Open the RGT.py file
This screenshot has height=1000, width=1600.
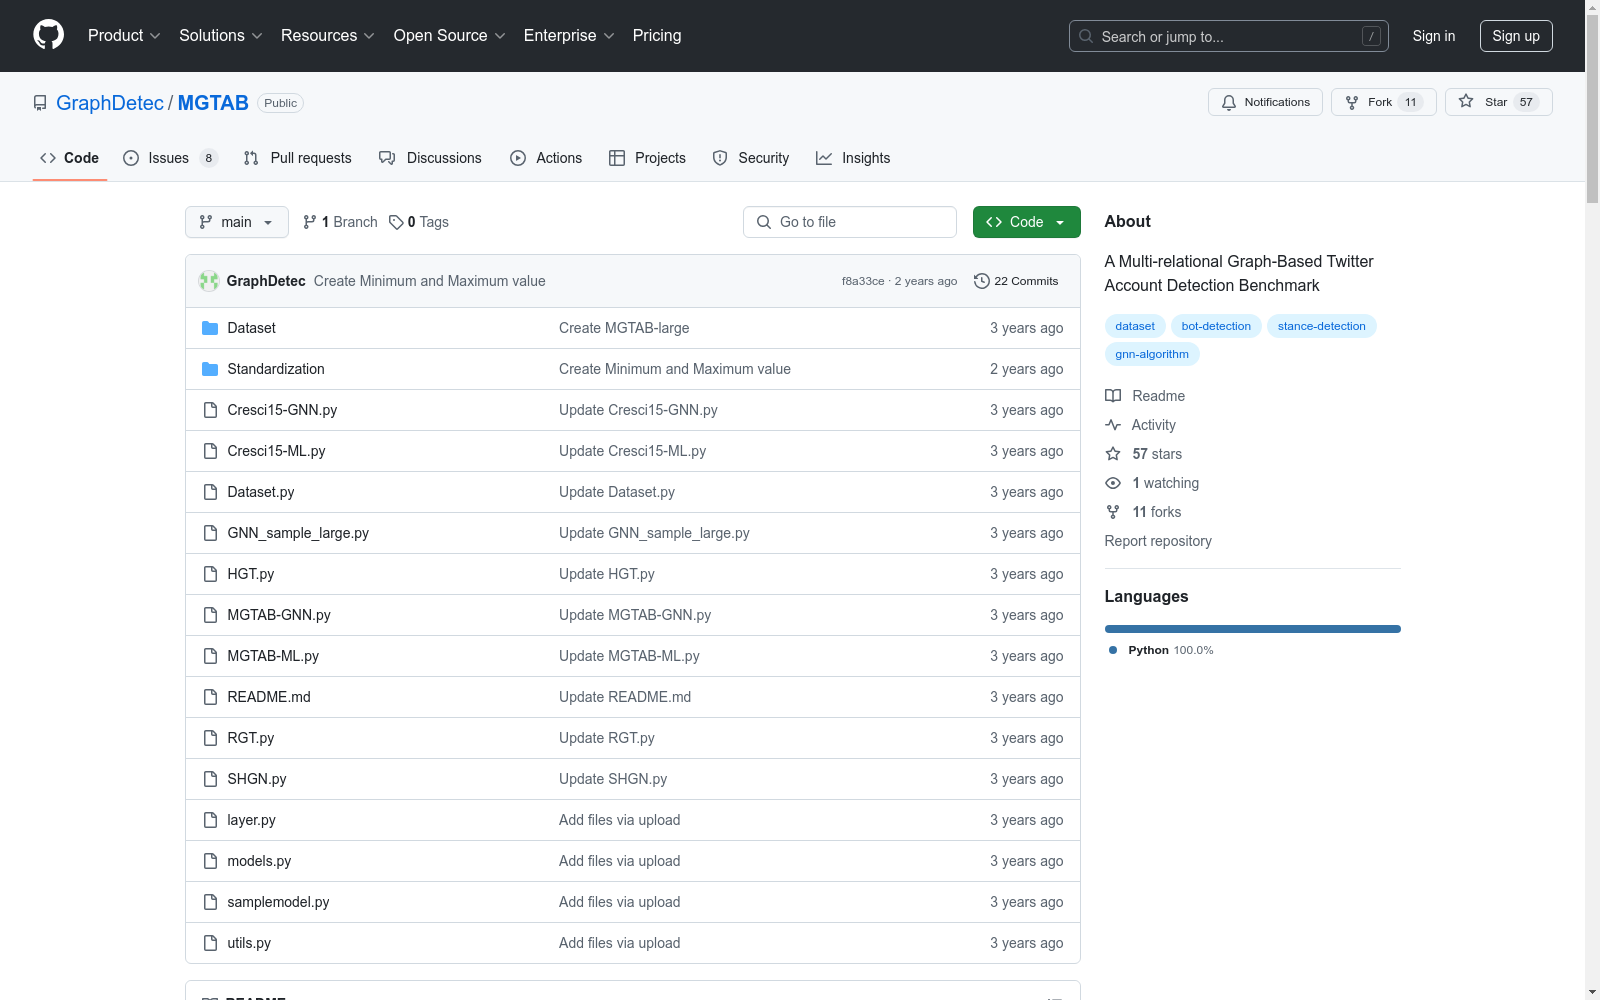[250, 738]
